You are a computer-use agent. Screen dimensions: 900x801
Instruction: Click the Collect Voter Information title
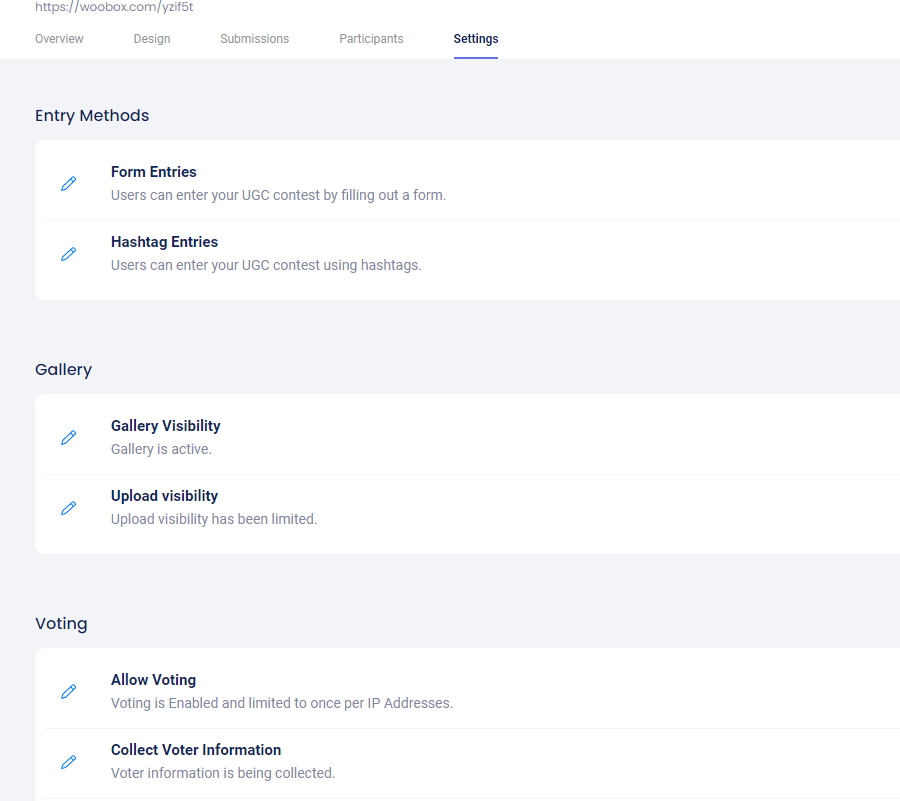(196, 750)
